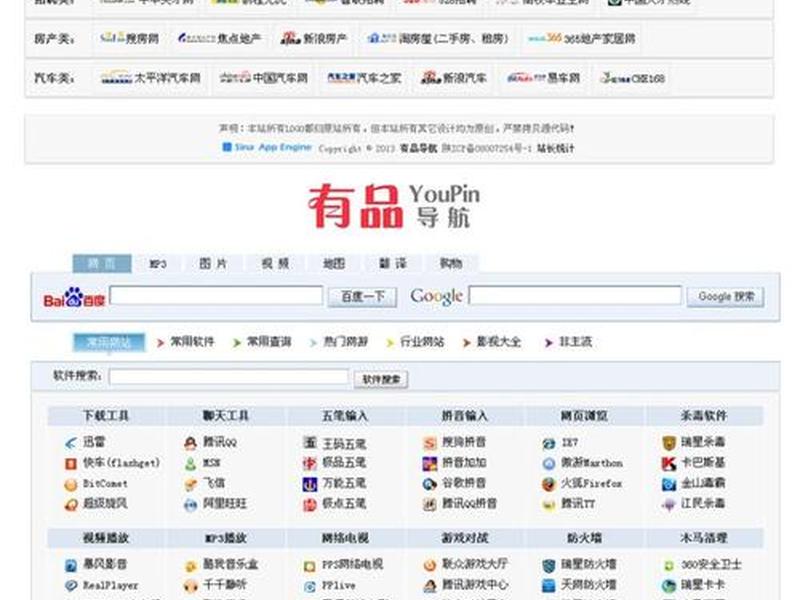Open the 酷我音乐盒 icon

click(190, 565)
